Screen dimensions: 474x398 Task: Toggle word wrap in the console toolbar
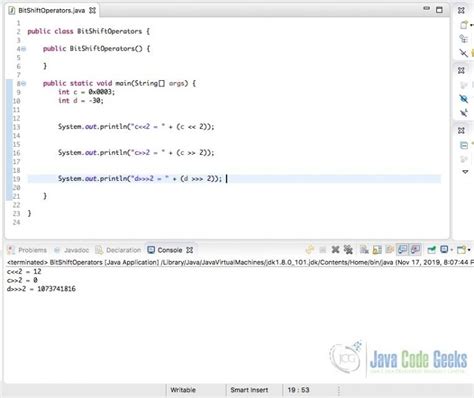point(389,249)
